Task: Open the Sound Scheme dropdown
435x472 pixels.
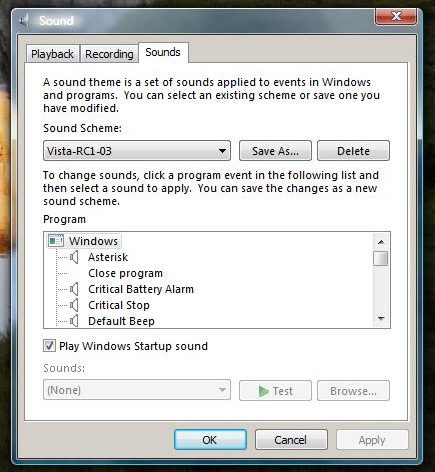Action: click(x=137, y=151)
